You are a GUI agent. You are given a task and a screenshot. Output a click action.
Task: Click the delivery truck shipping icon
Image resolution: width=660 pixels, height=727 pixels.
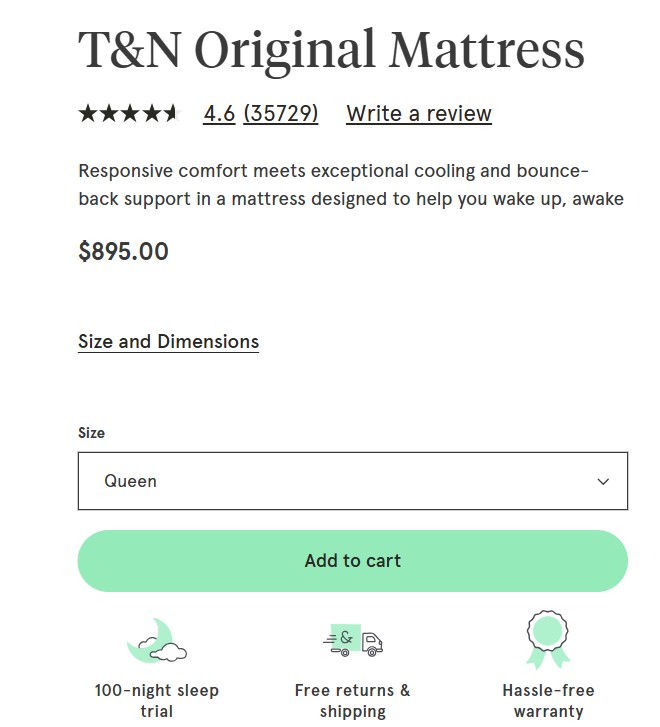353,641
